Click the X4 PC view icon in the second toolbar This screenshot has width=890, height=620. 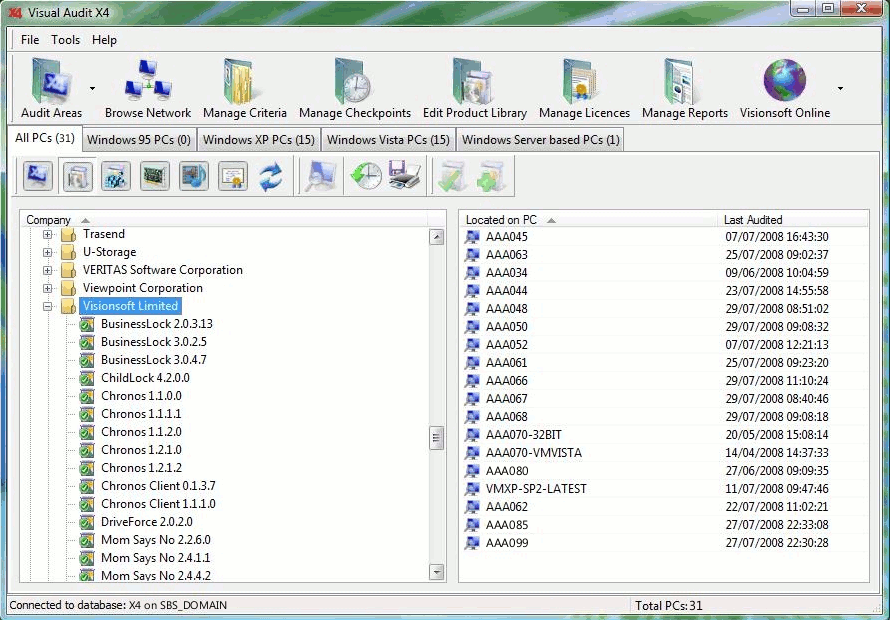[38, 176]
